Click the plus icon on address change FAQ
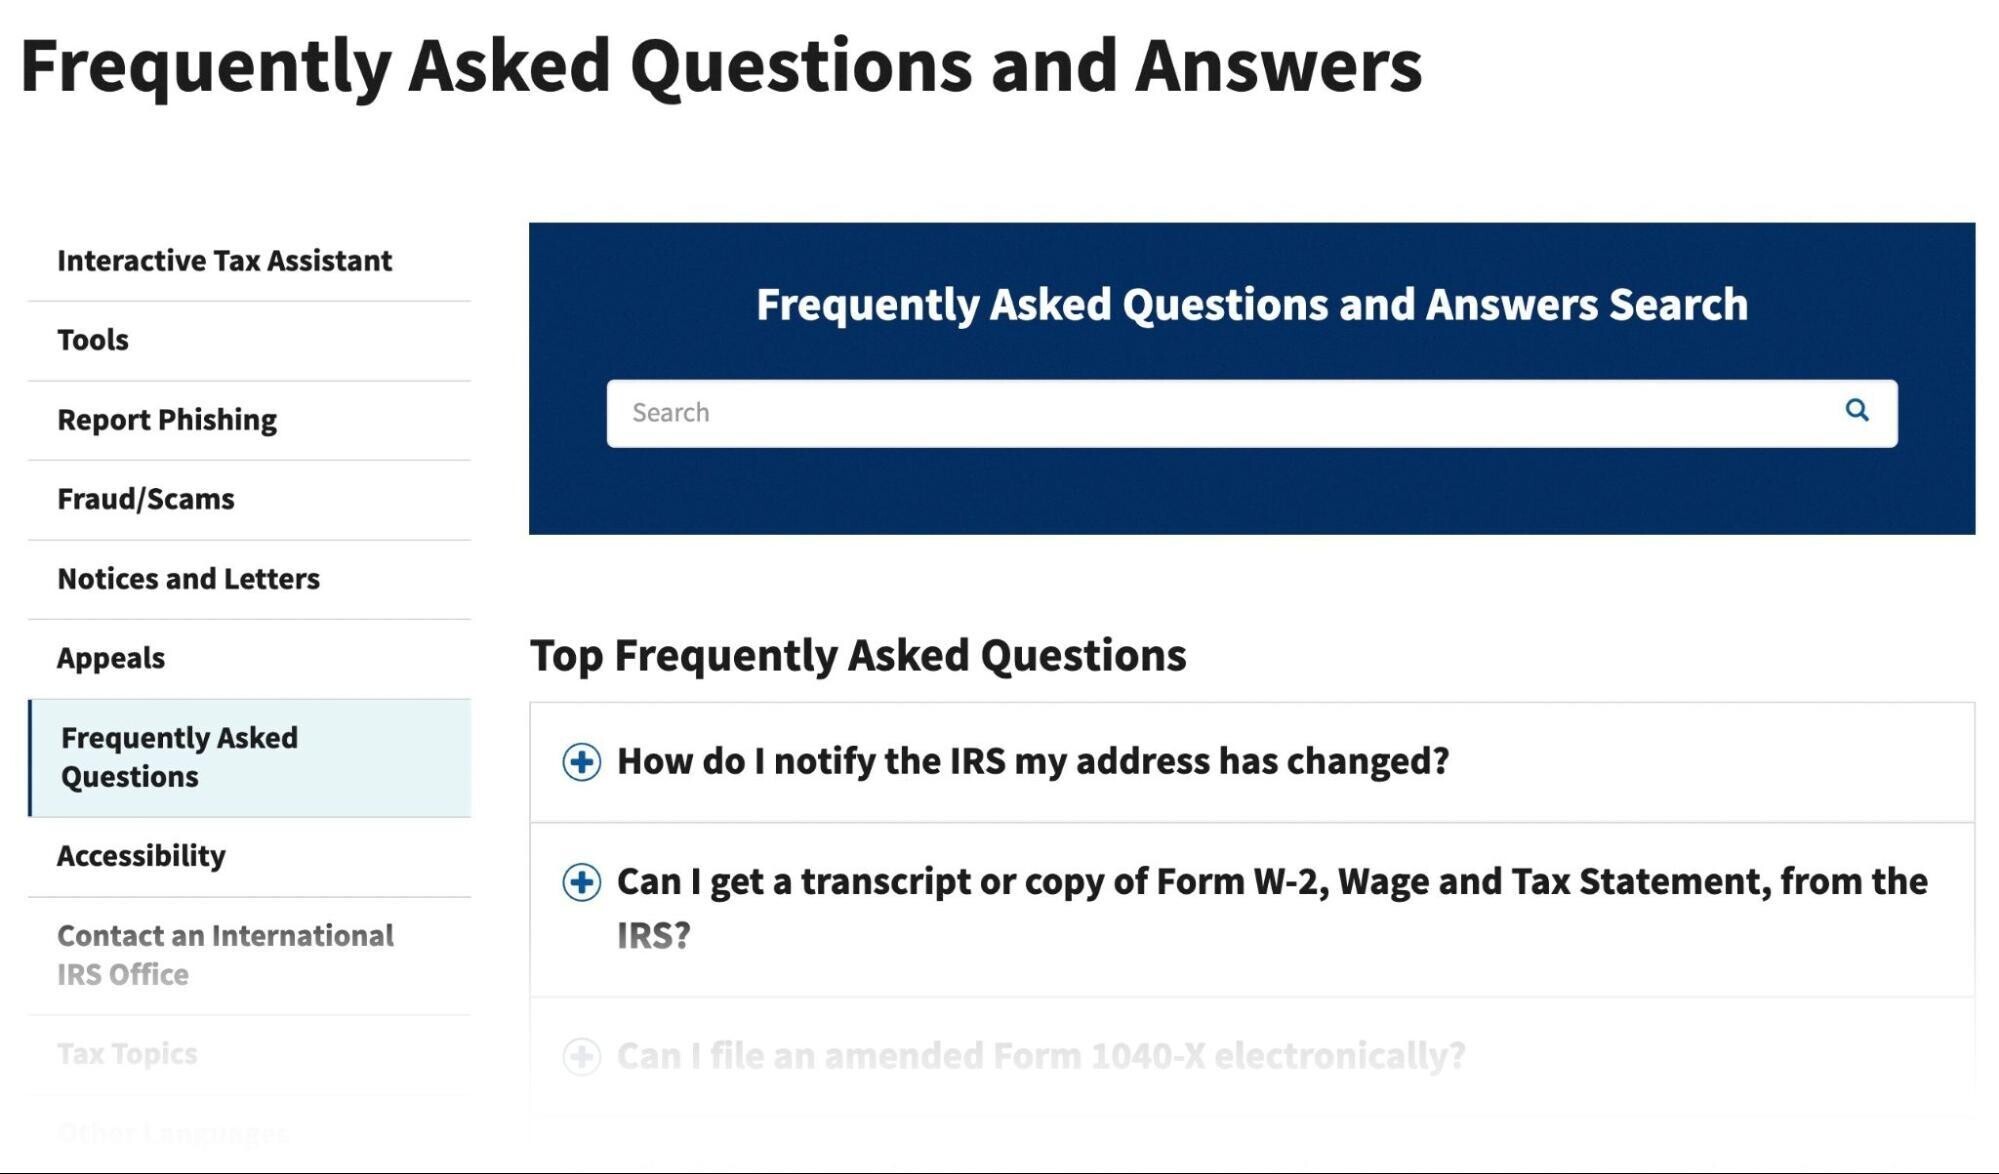Screen dimensions: 1999x1174 (x=581, y=759)
